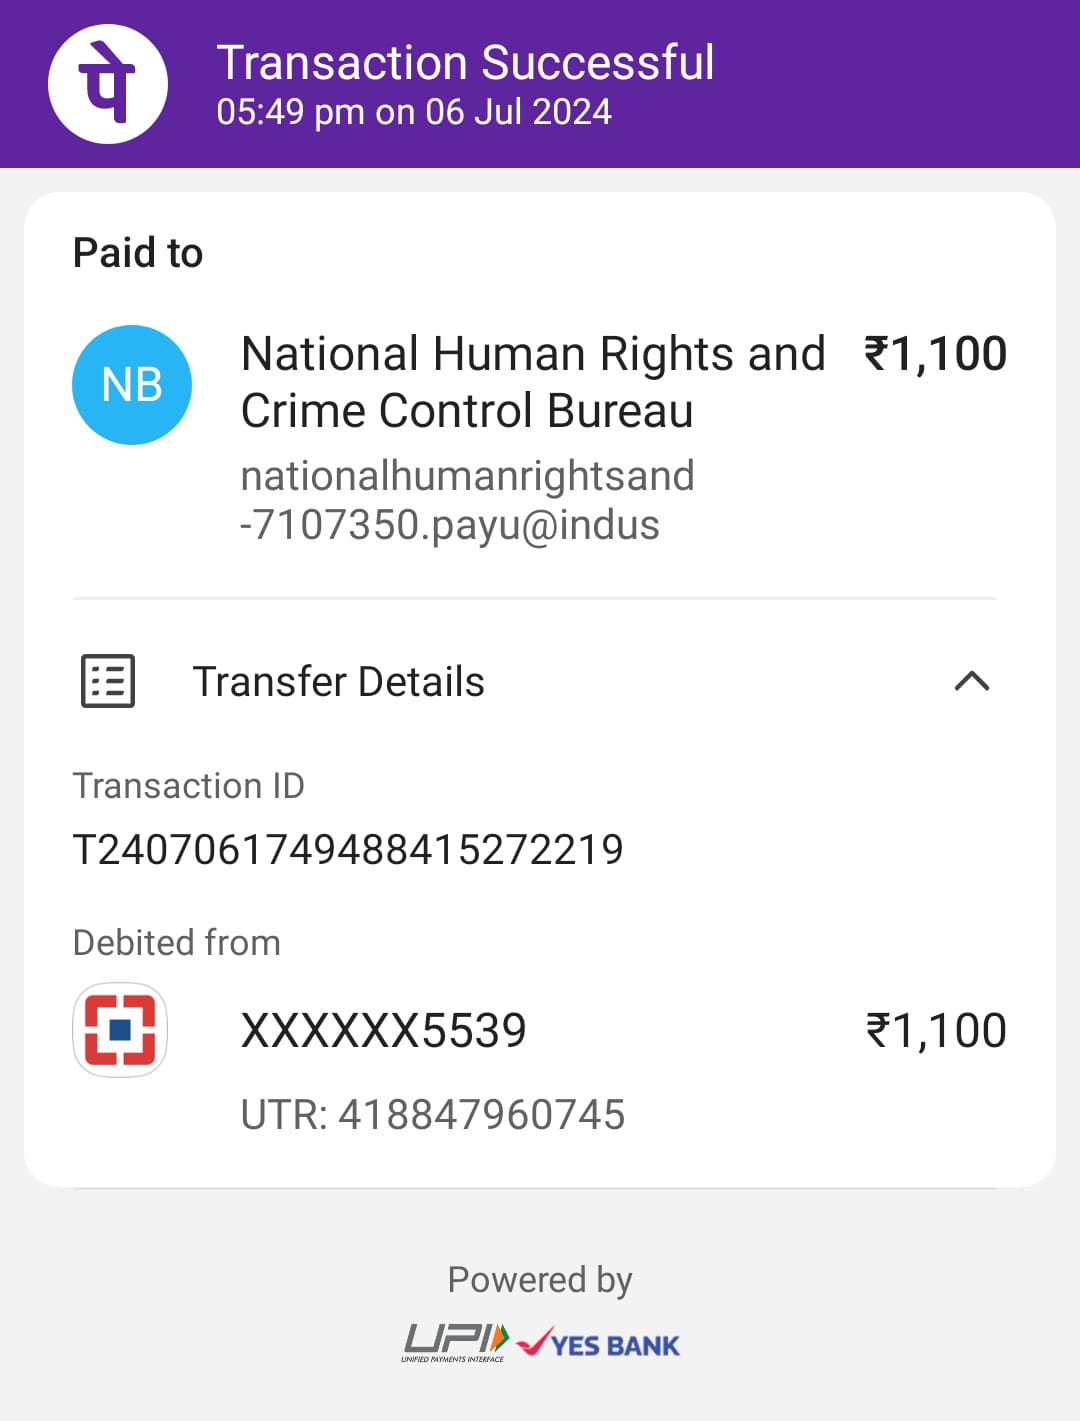
Task: Click the Transfer Details section heading
Action: pos(338,682)
